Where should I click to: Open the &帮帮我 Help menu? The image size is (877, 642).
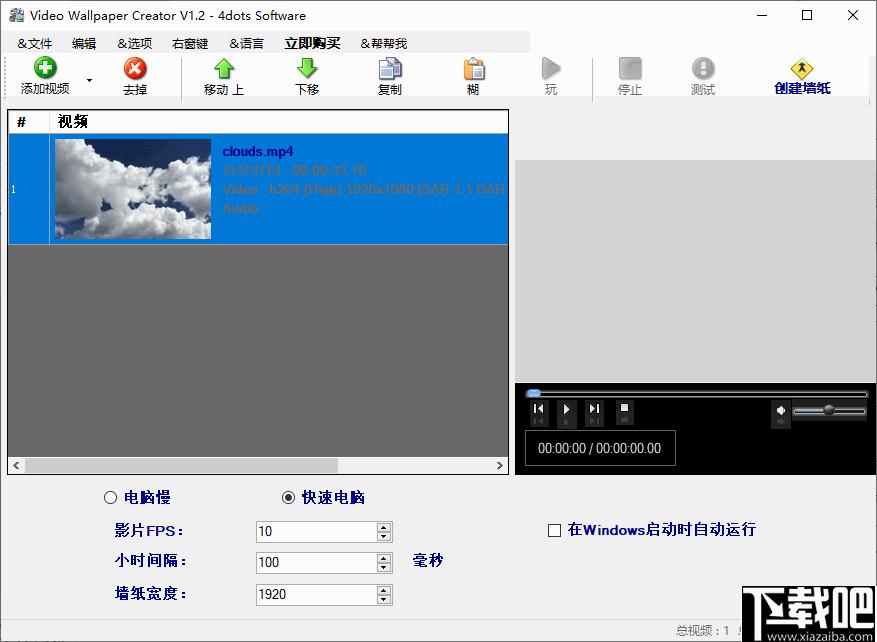384,44
